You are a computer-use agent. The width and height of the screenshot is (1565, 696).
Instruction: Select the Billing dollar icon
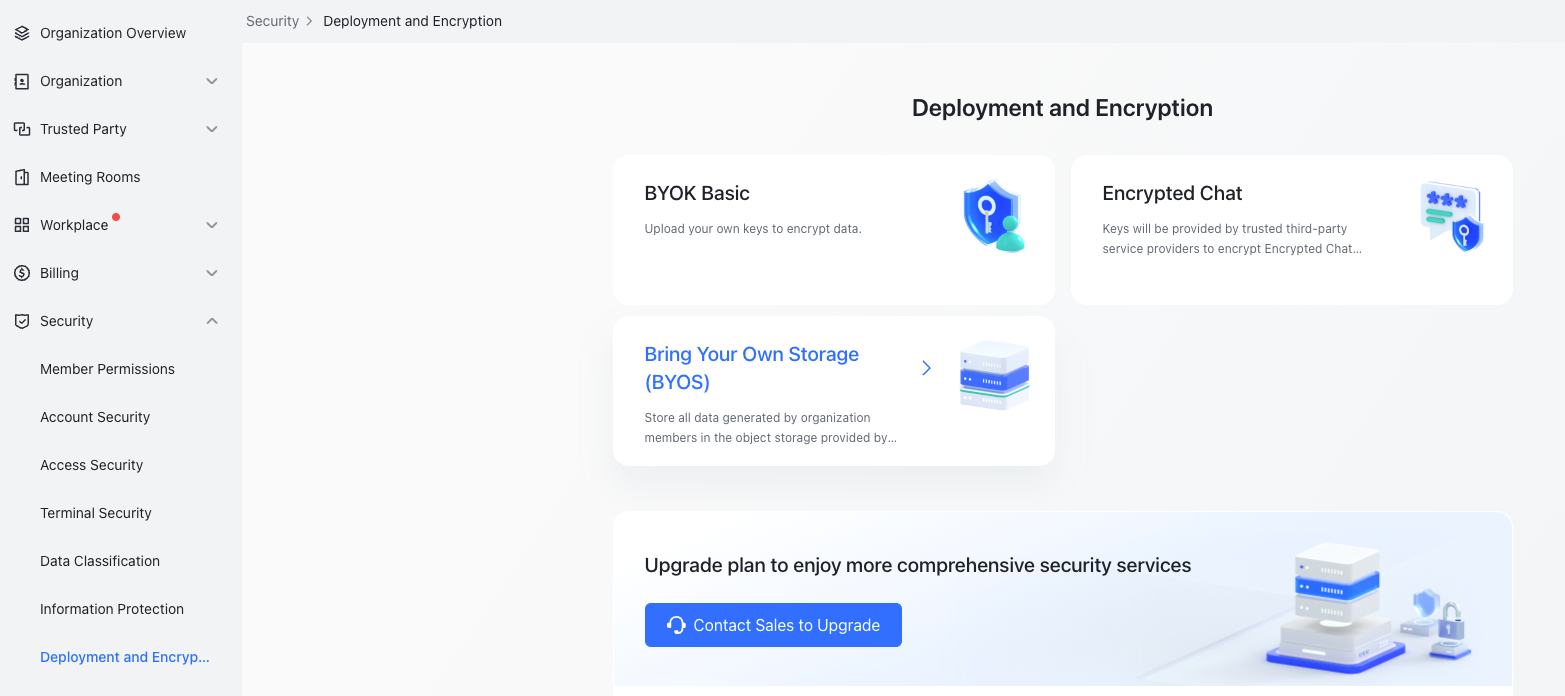click(21, 273)
